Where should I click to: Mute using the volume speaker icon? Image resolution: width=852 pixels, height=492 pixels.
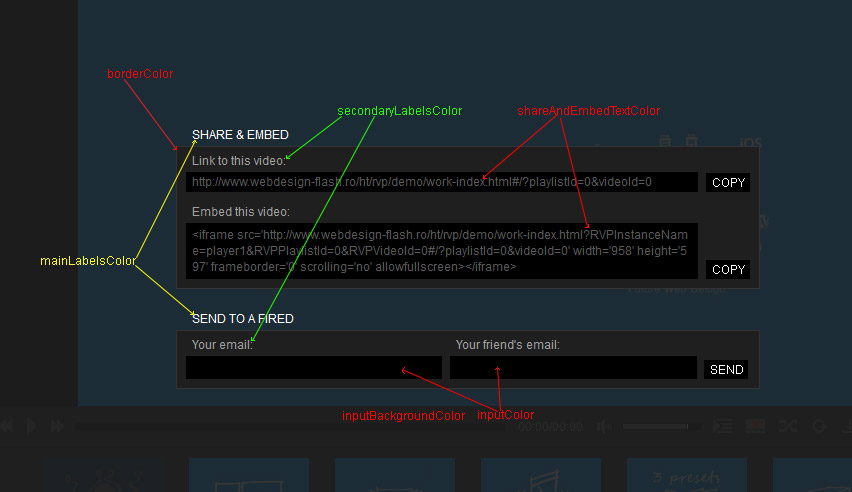pyautogui.click(x=600, y=426)
